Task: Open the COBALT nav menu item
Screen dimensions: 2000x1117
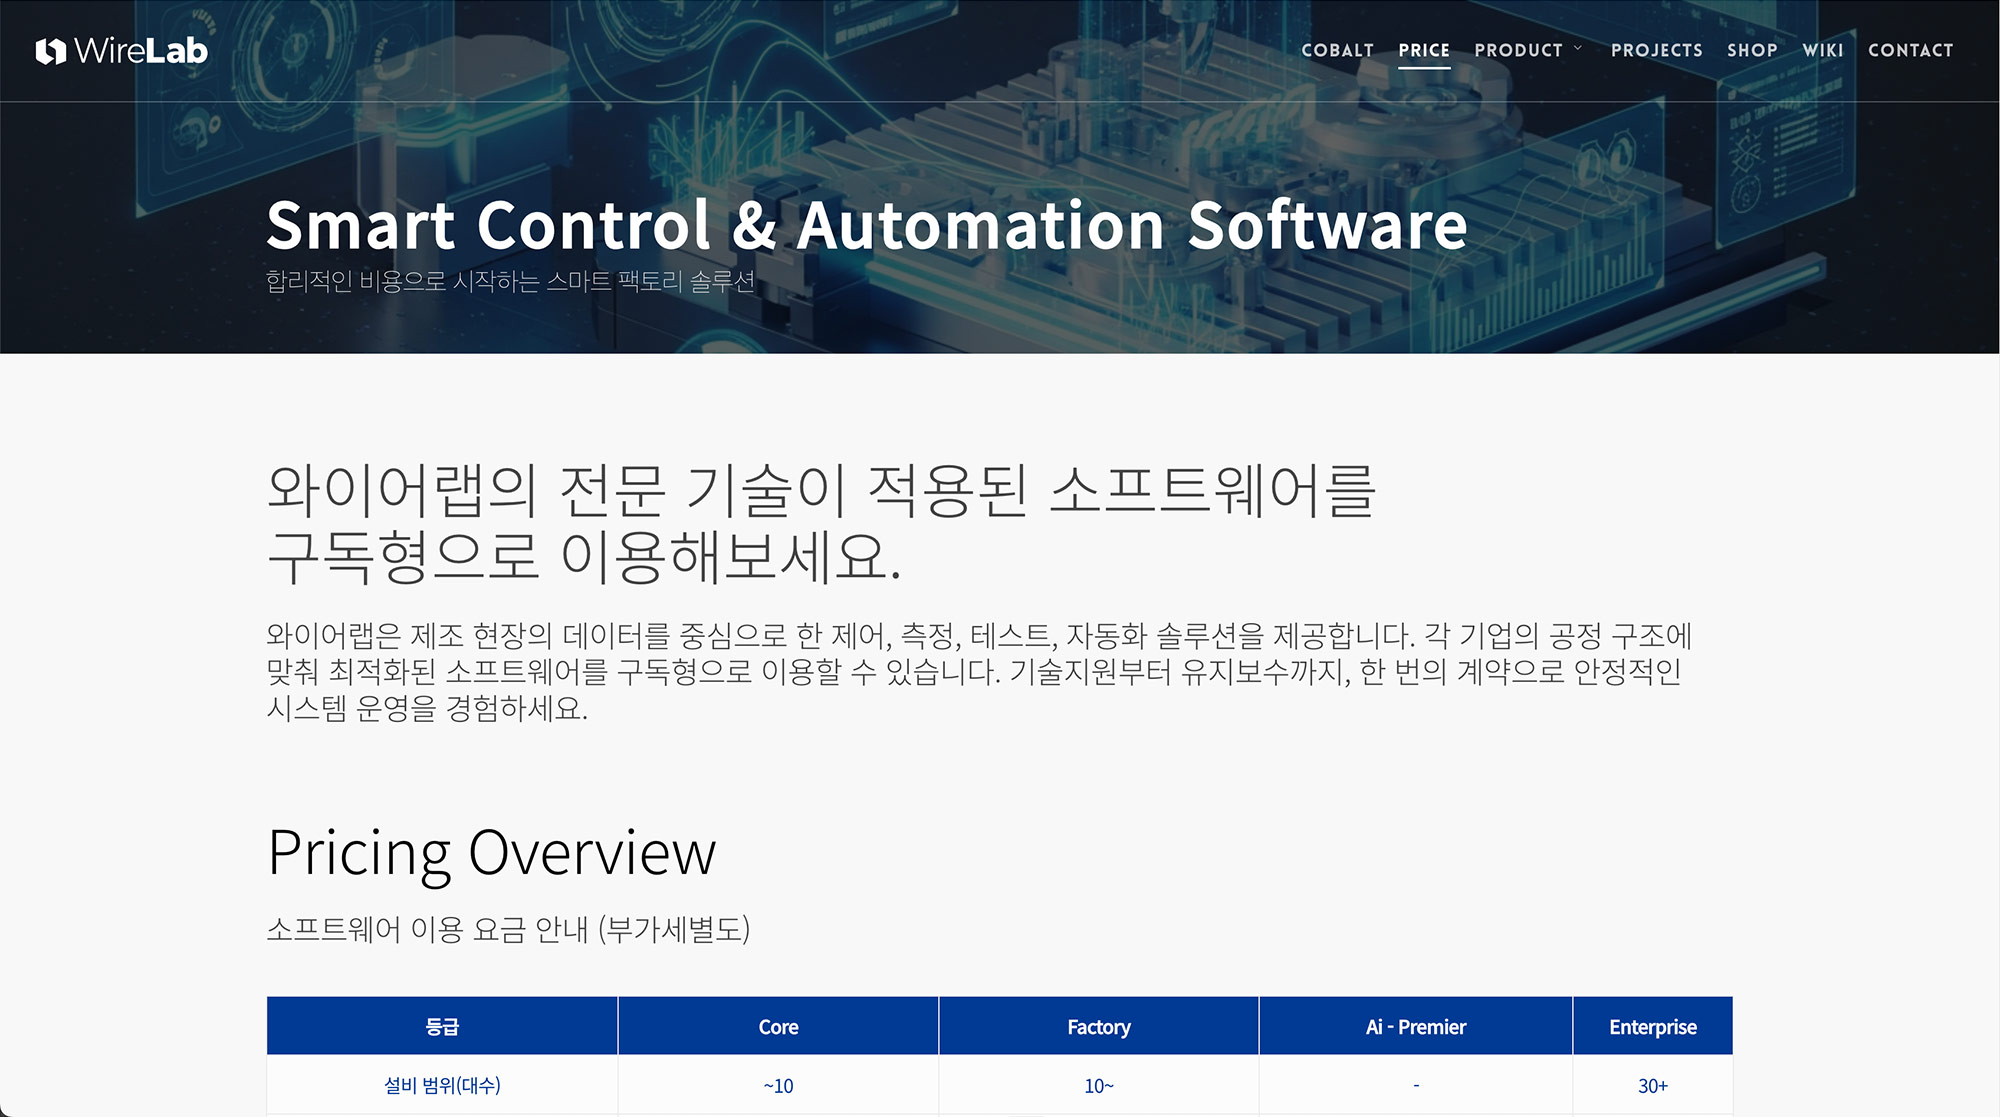Action: tap(1337, 50)
